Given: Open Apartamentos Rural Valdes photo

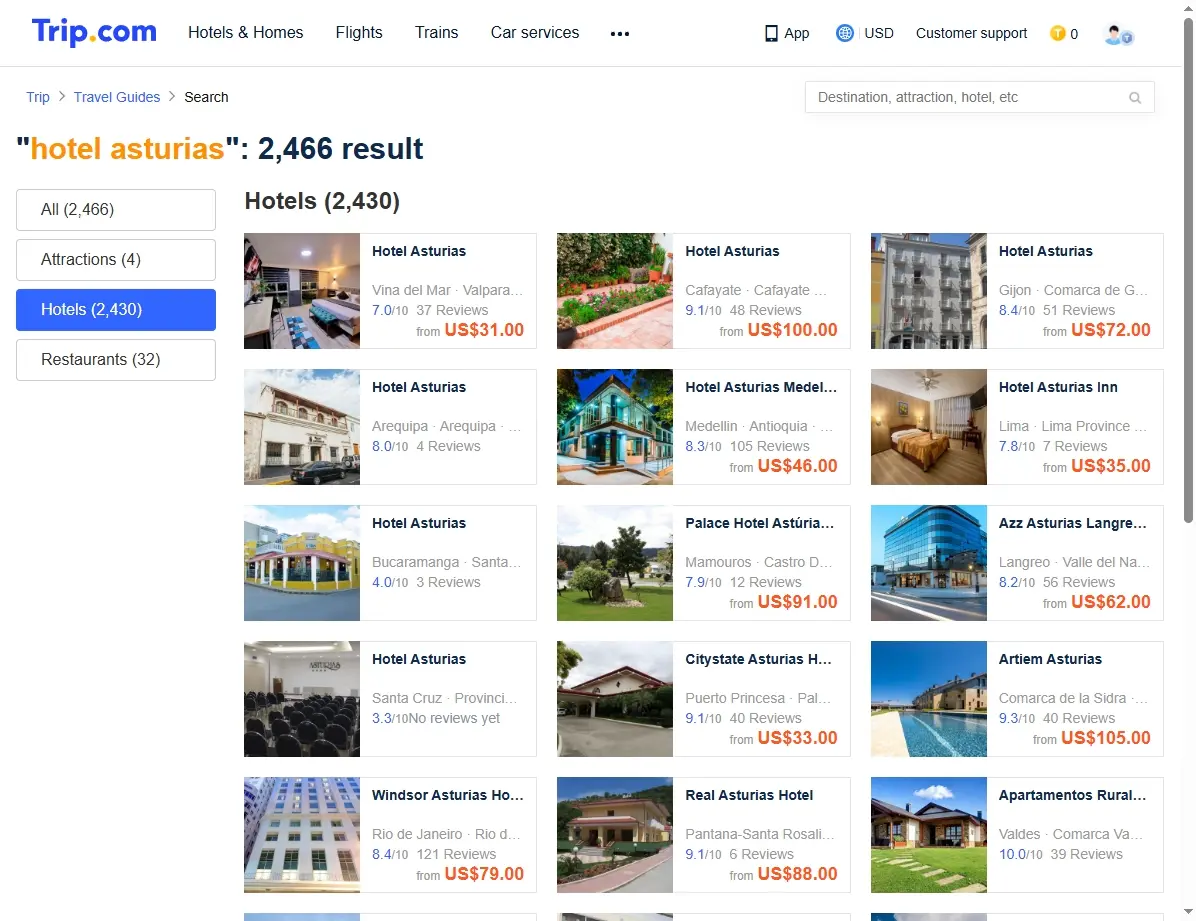Looking at the screenshot, I should point(928,835).
